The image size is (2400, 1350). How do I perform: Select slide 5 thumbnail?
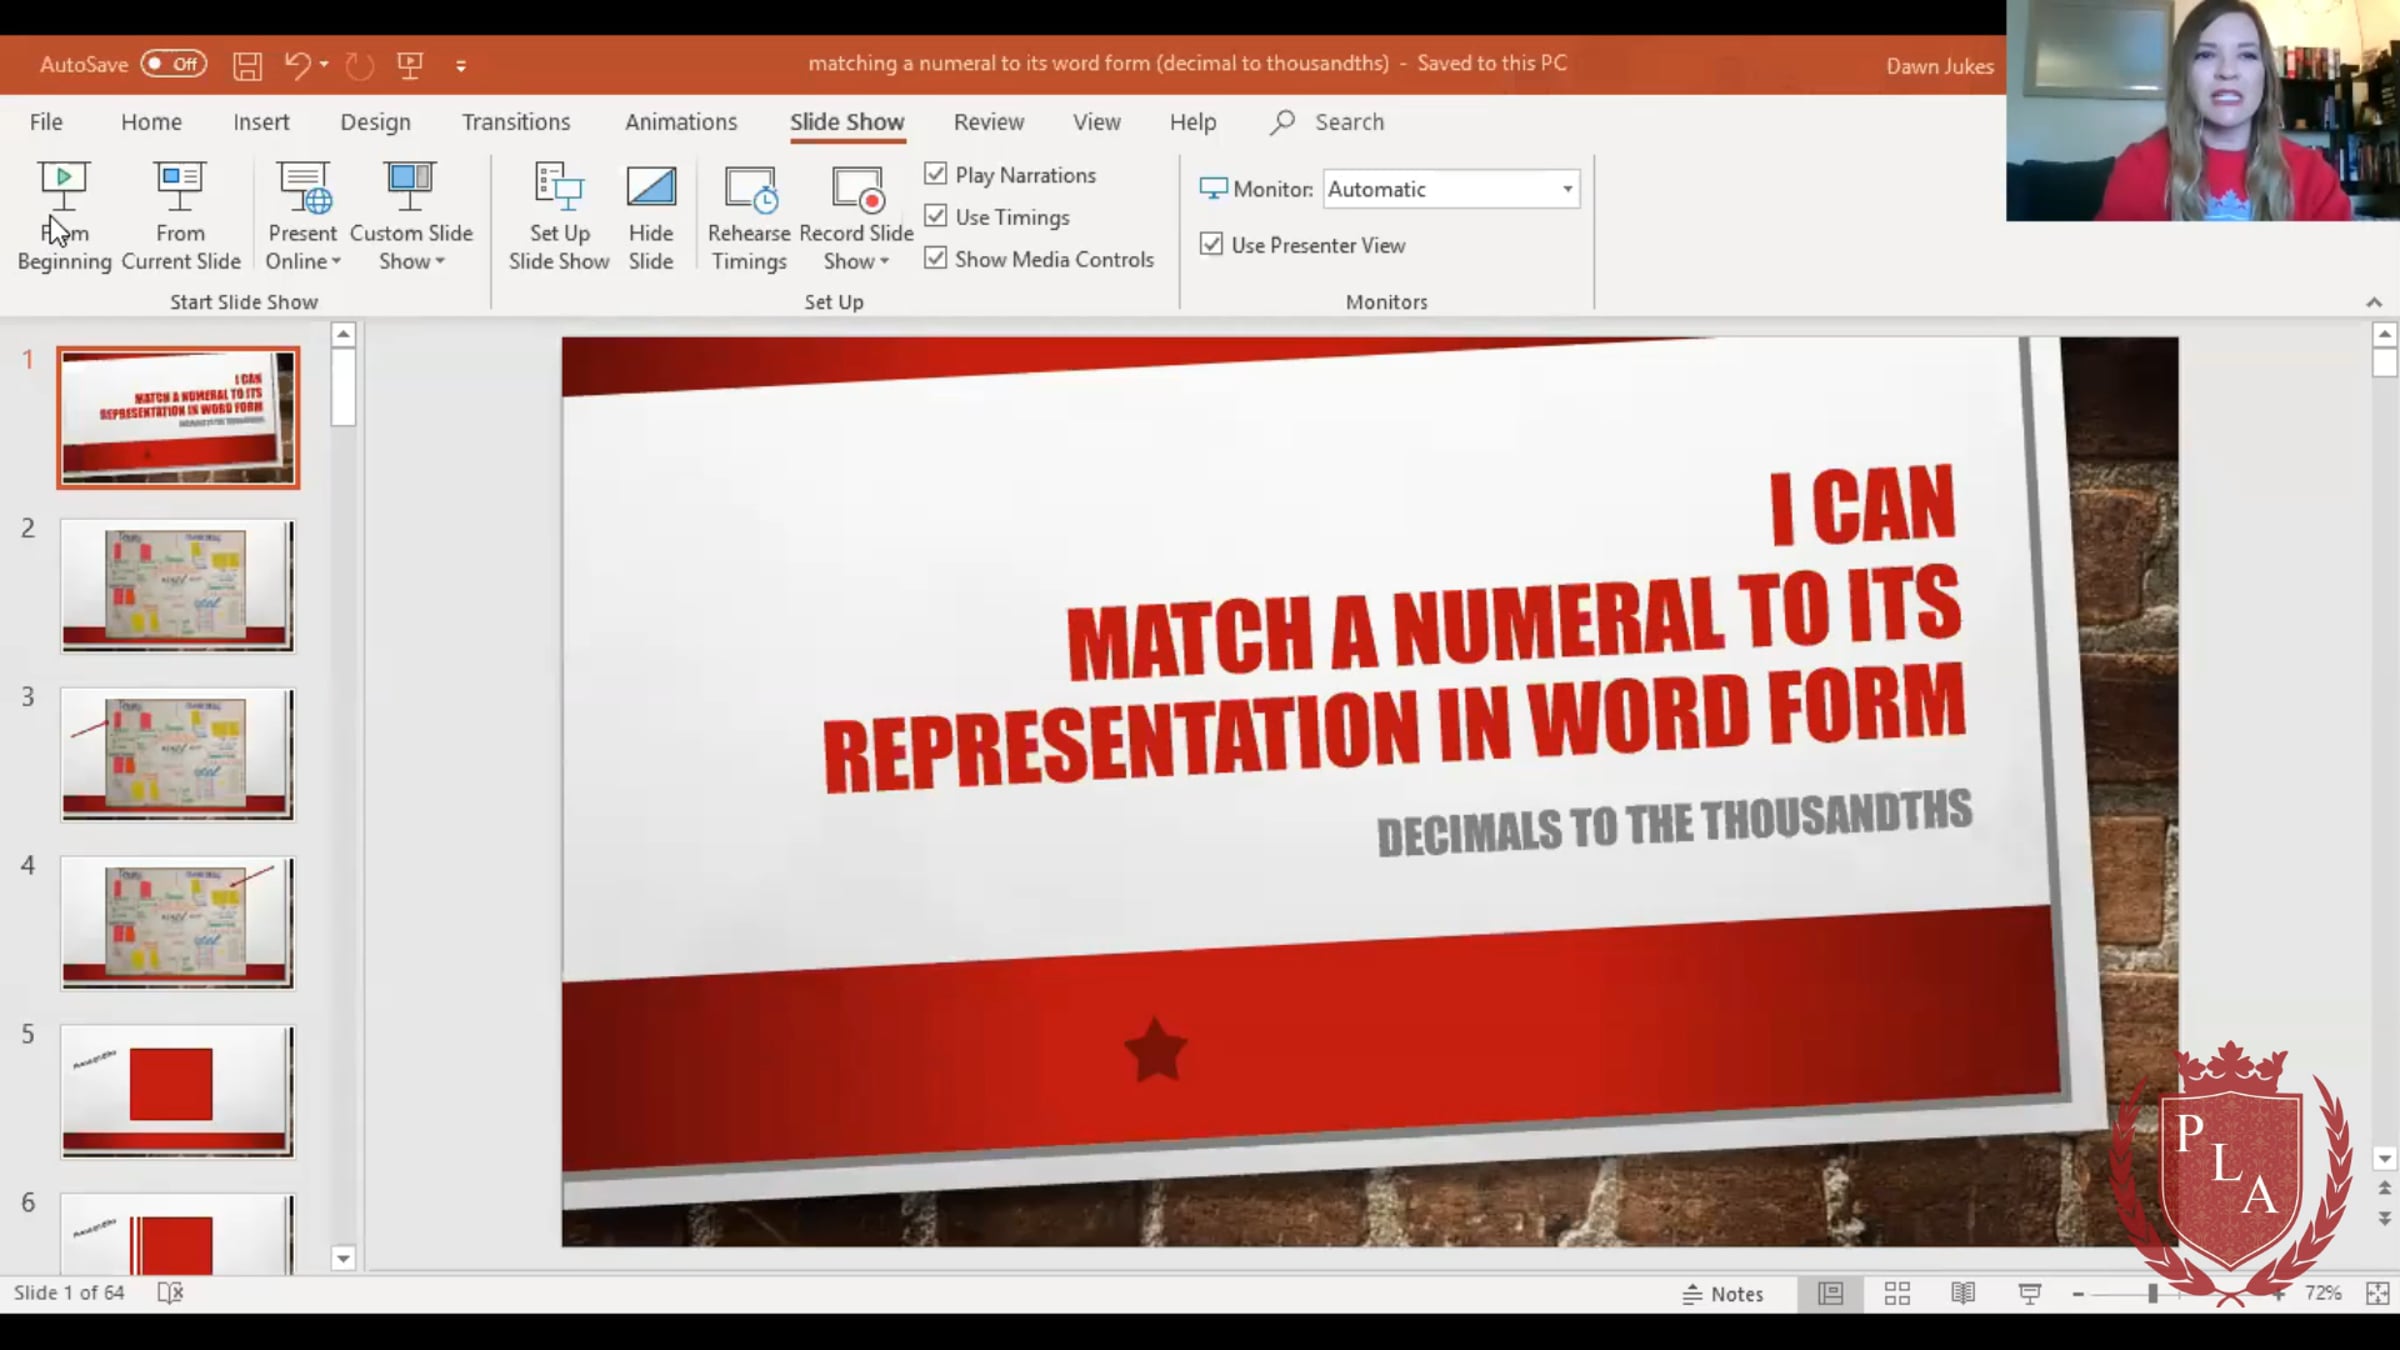click(178, 1092)
